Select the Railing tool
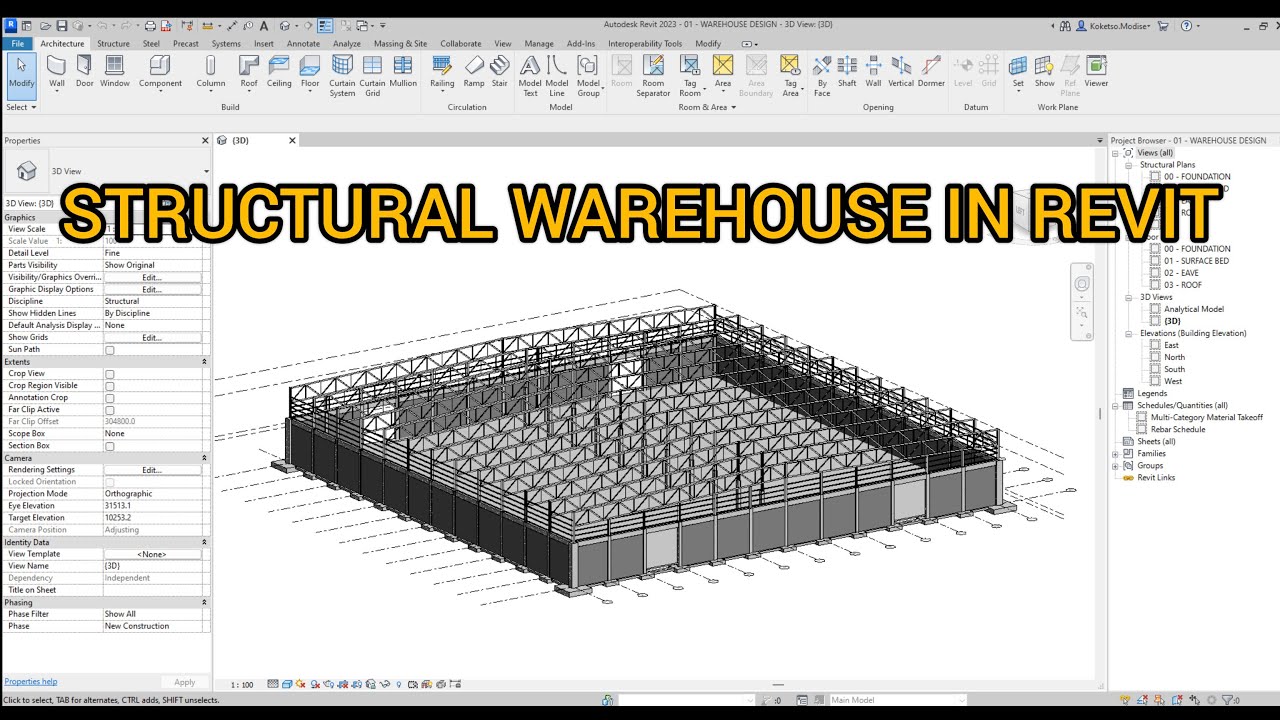The image size is (1280, 720). pos(442,72)
